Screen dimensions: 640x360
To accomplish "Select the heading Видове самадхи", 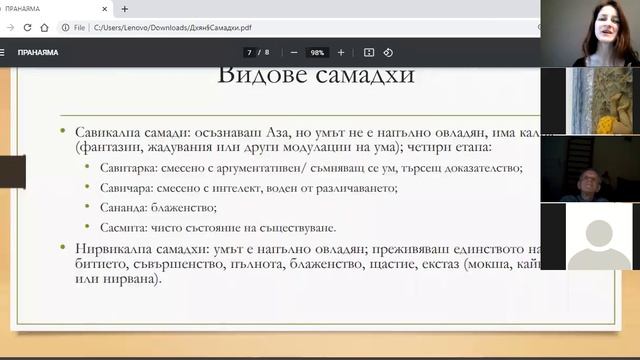I will tap(316, 75).
